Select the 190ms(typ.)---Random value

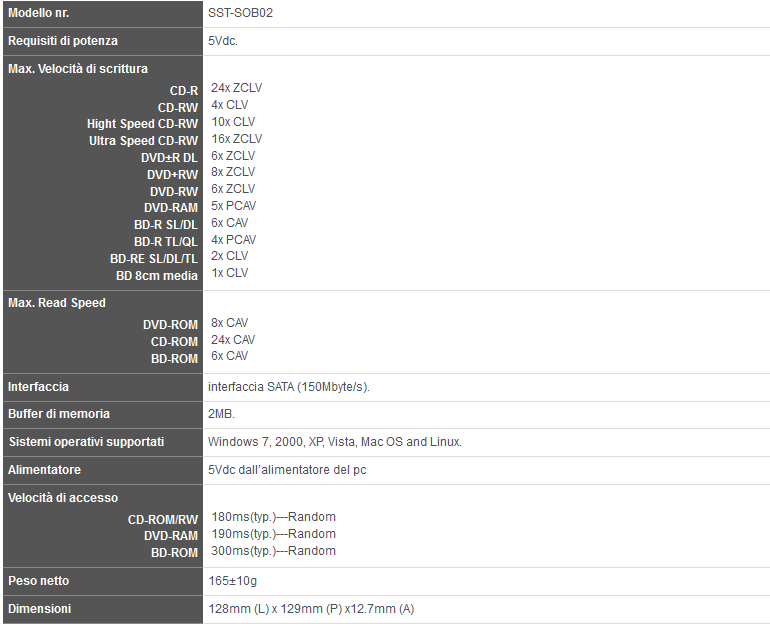point(274,534)
